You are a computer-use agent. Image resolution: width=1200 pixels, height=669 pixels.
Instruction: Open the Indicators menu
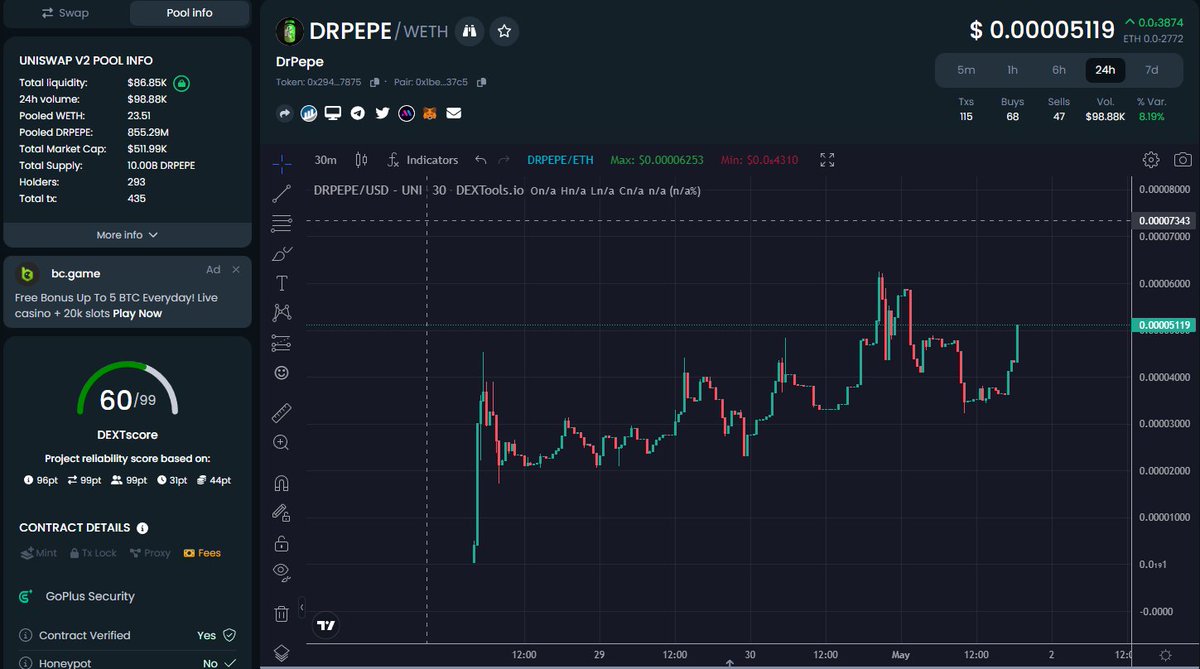click(423, 160)
